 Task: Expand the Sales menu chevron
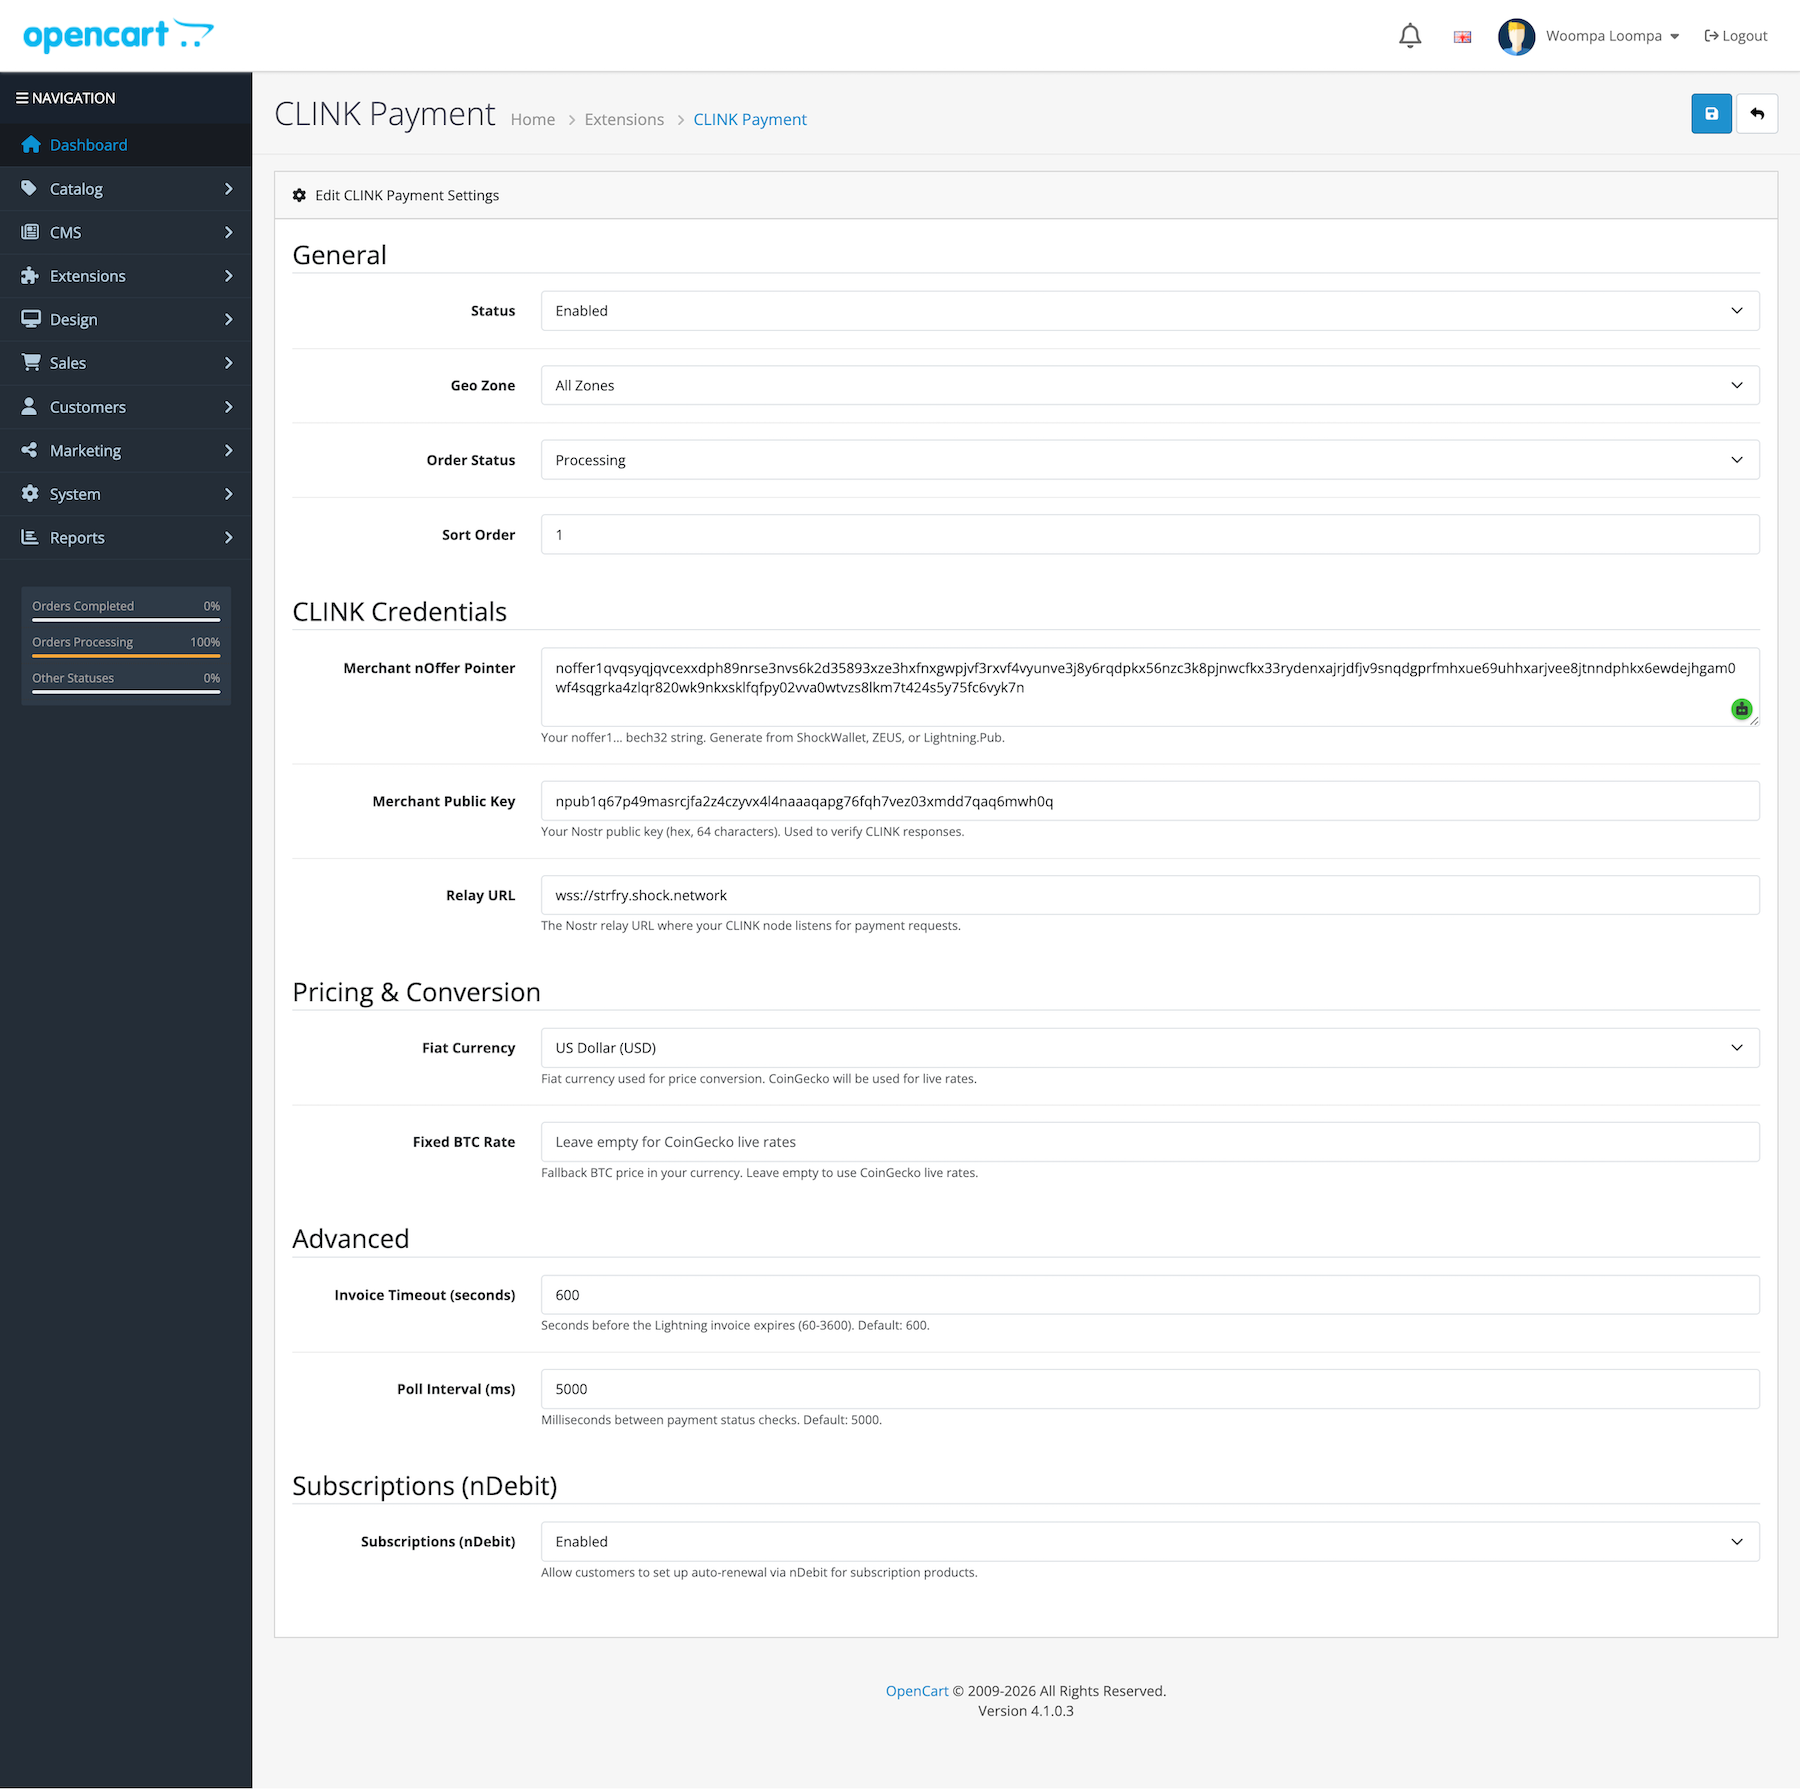tap(229, 363)
